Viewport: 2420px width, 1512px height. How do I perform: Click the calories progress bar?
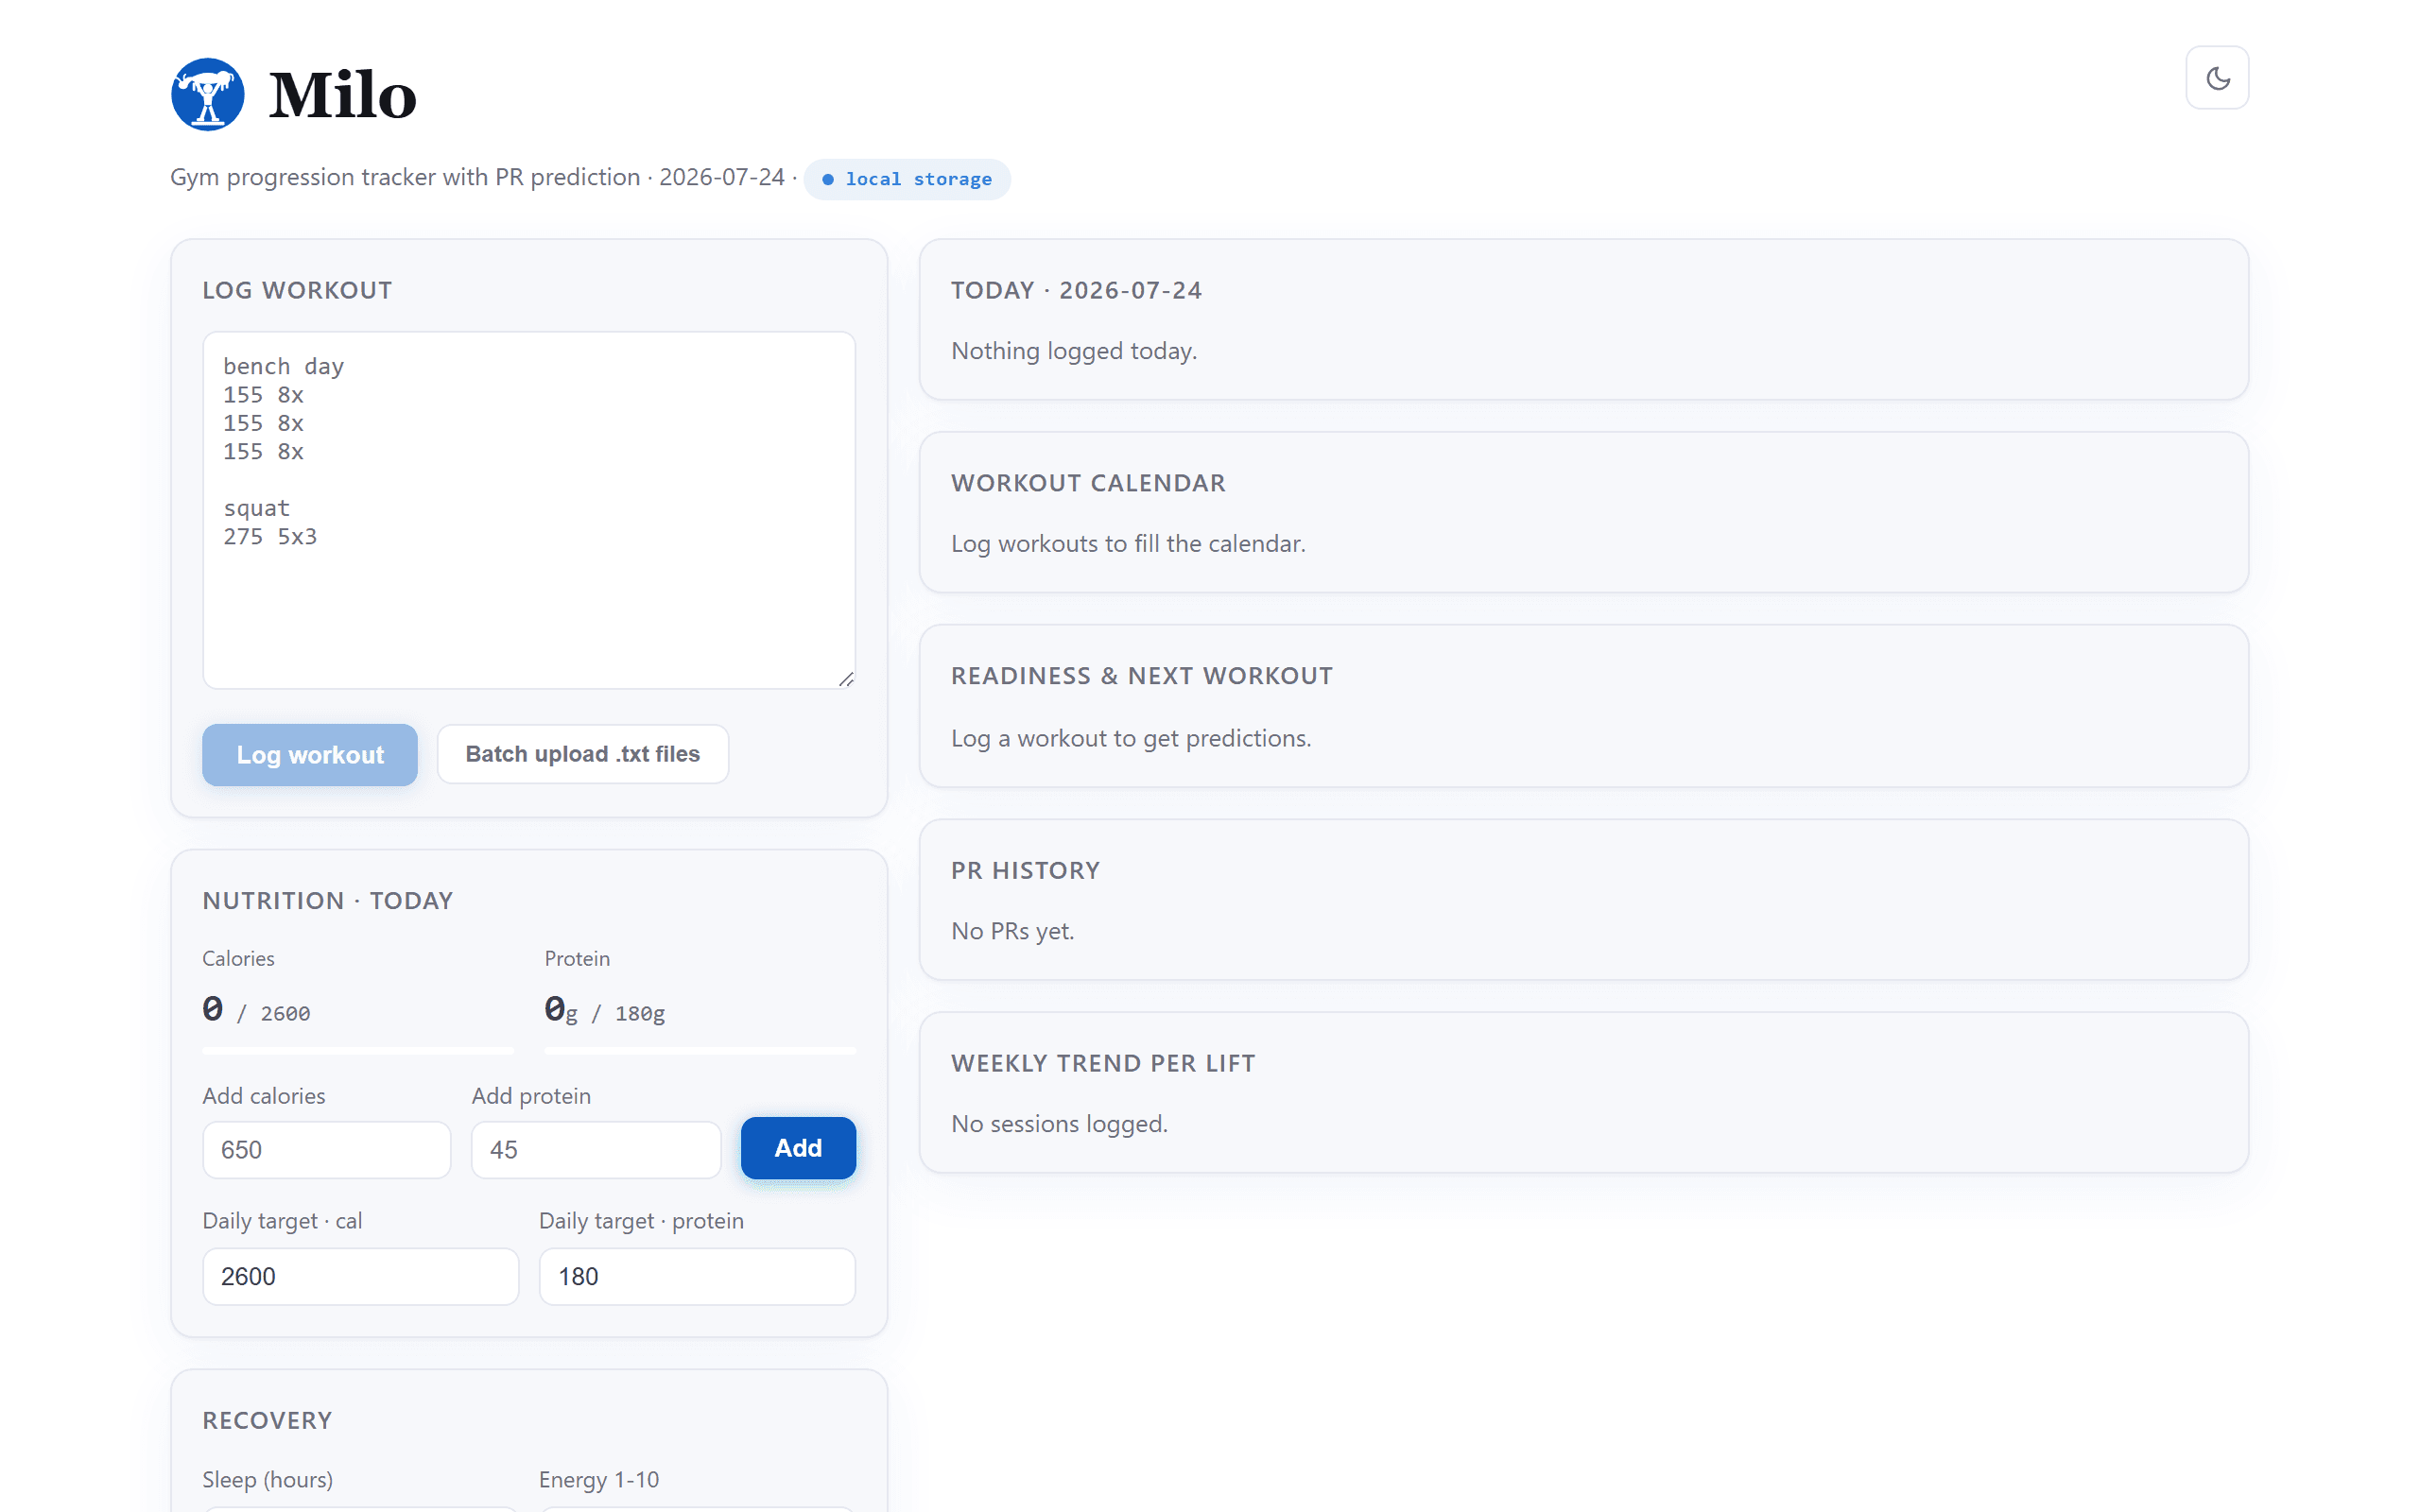pos(358,1051)
